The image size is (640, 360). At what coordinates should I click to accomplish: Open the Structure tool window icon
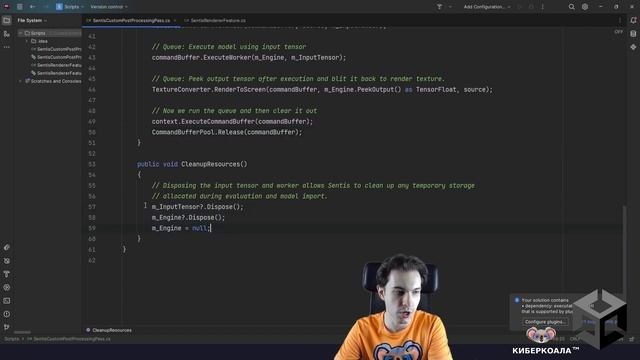click(7, 34)
